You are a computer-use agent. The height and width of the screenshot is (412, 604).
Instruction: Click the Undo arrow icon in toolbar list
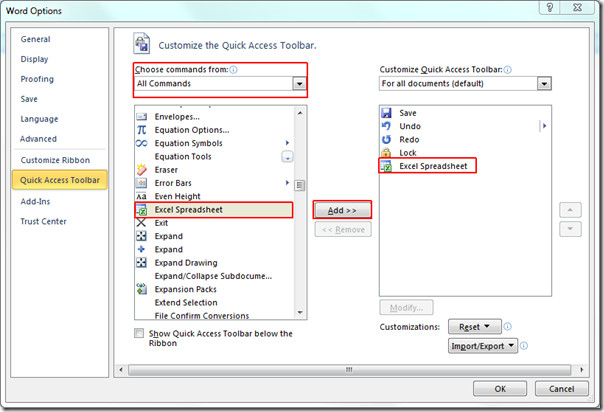point(386,126)
